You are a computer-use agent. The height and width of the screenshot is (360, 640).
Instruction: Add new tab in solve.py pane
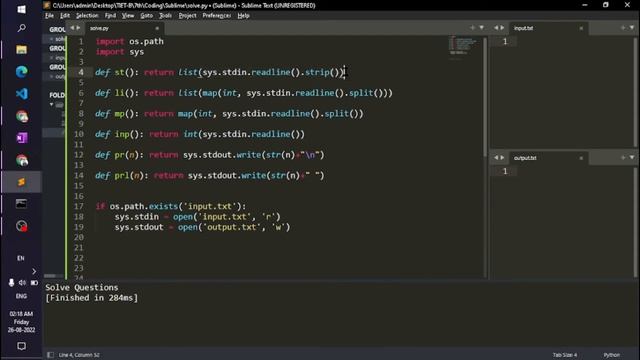[472, 28]
